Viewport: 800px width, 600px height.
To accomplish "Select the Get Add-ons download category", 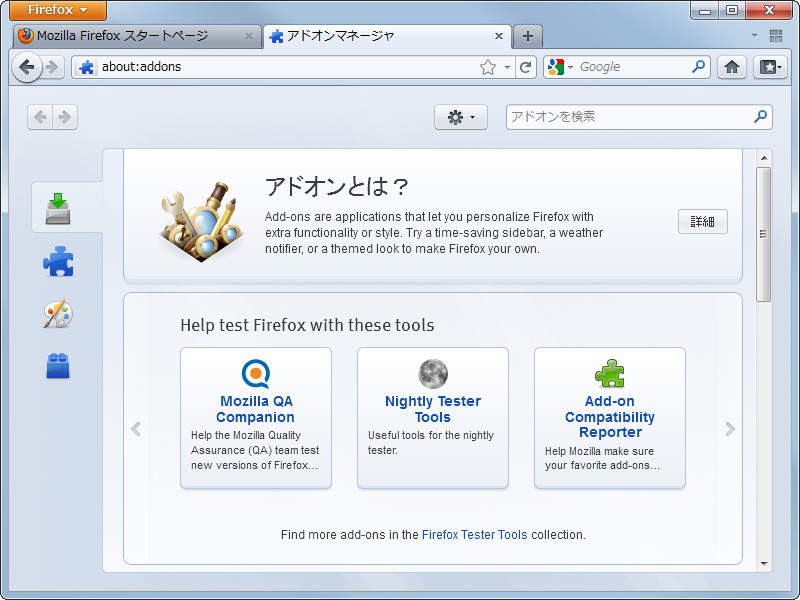I will pyautogui.click(x=67, y=208).
